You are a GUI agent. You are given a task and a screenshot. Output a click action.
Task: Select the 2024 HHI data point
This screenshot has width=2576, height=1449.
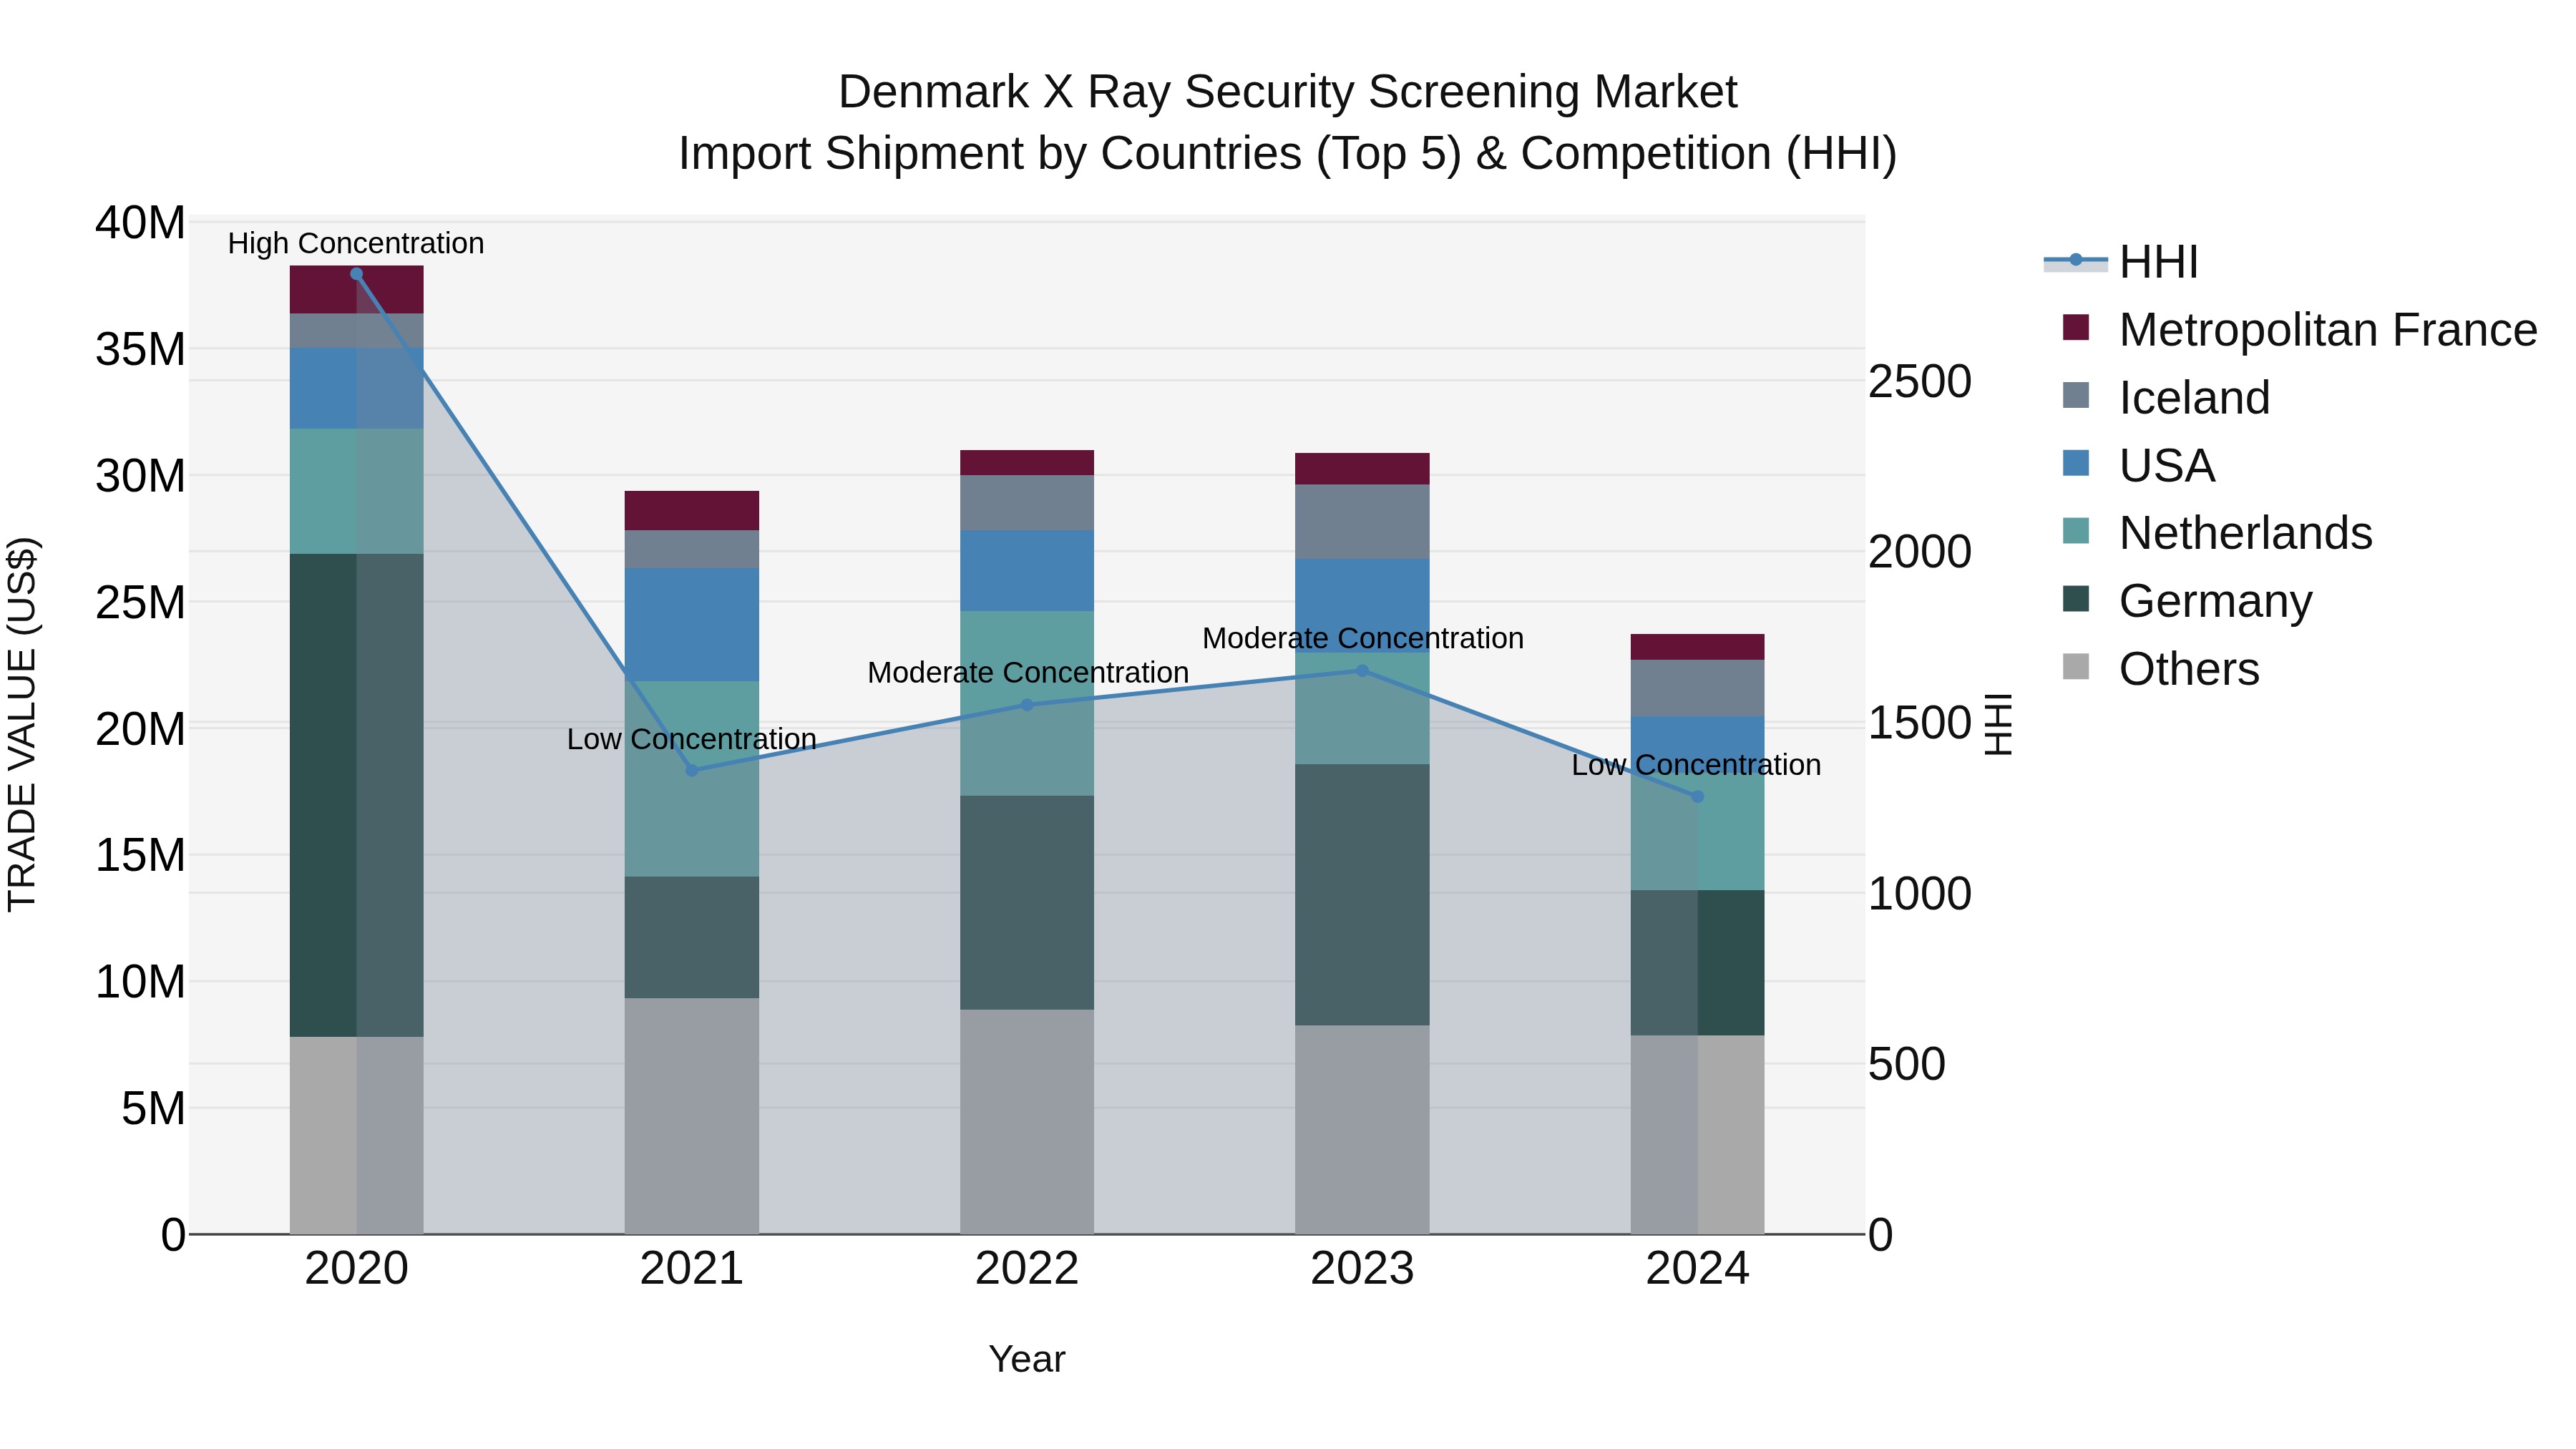coord(1697,797)
